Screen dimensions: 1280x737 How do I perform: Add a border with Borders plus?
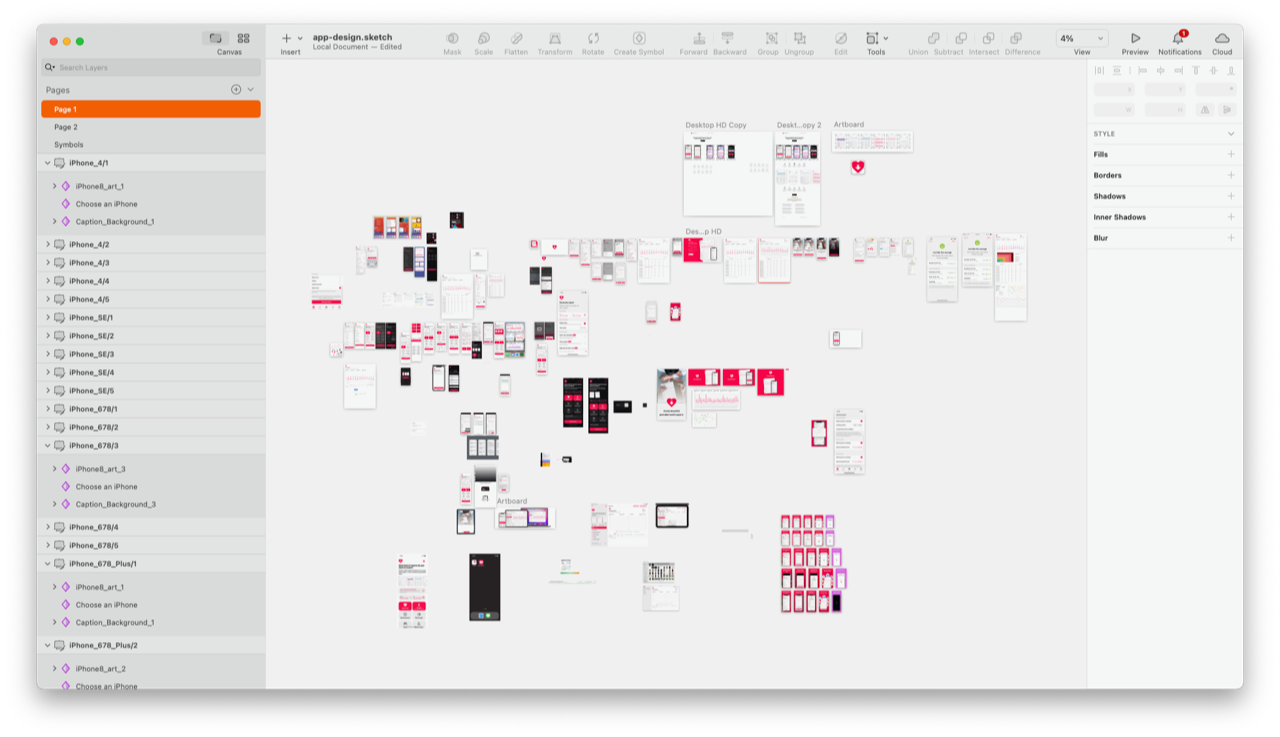[x=1231, y=176]
